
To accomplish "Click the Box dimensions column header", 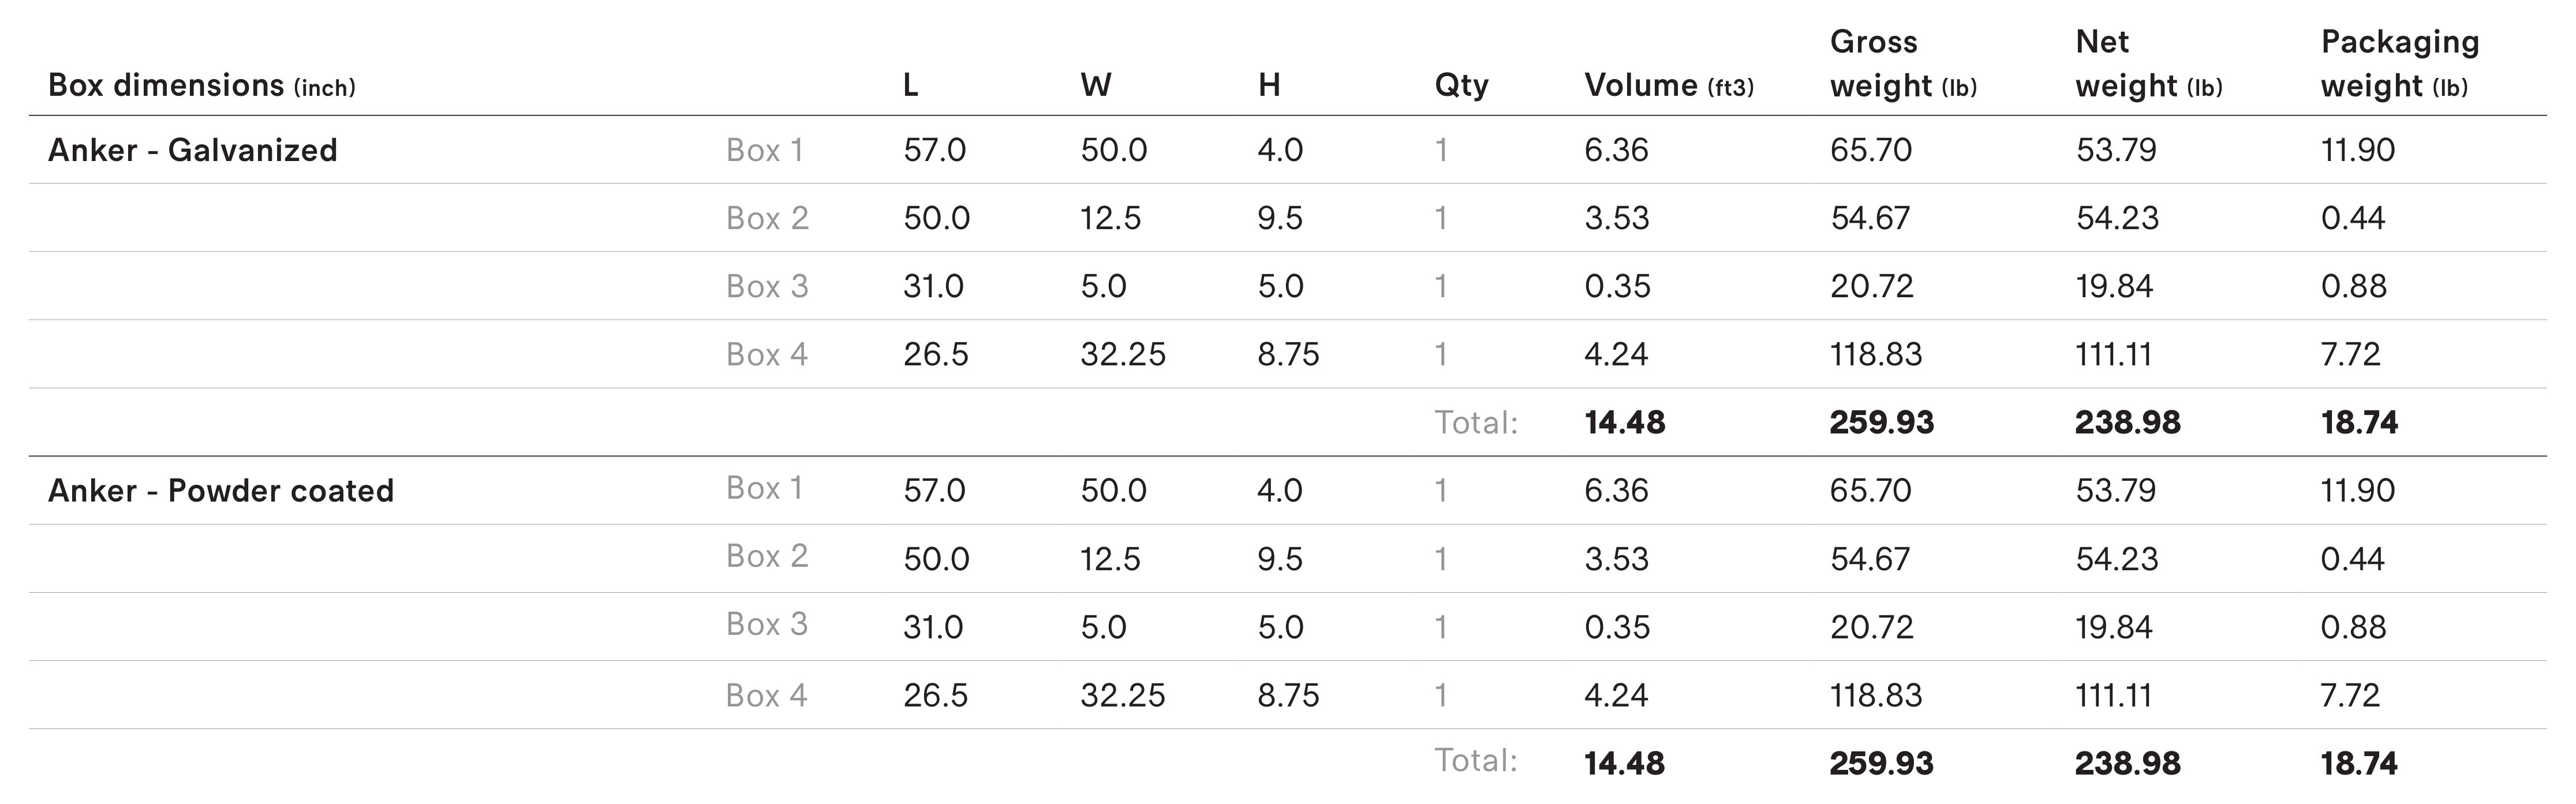I will pos(201,86).
